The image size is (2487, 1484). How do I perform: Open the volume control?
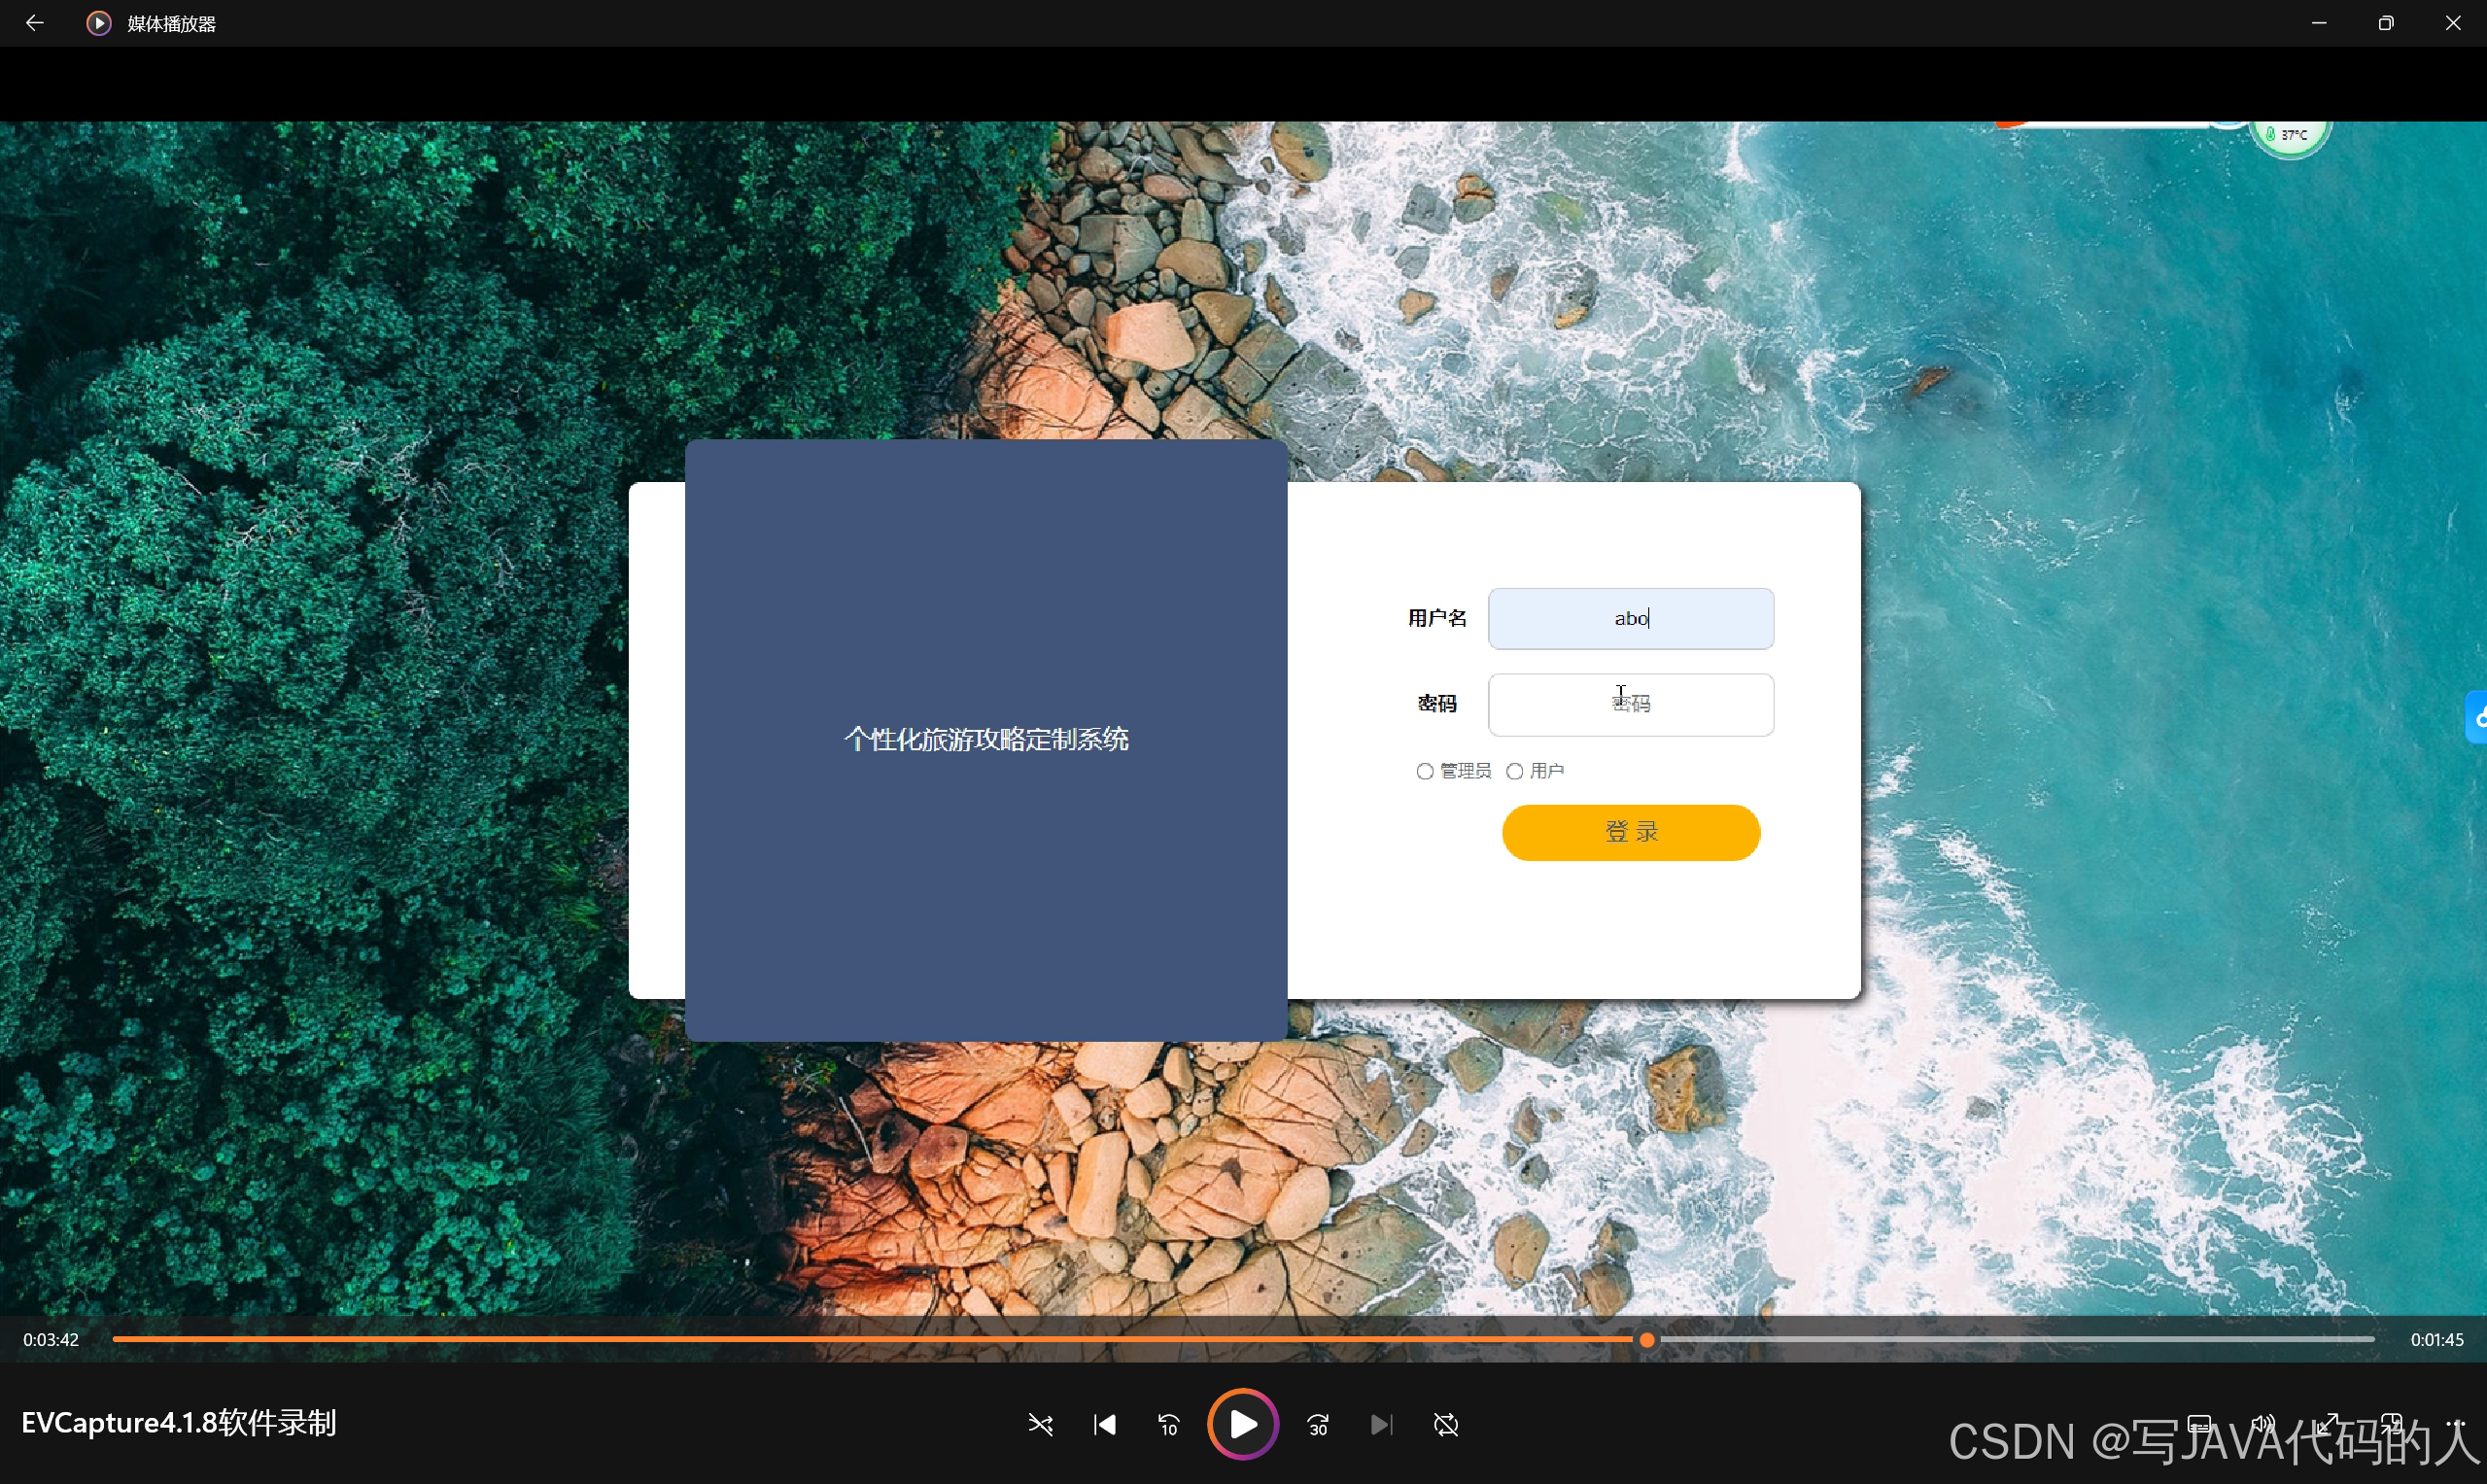click(x=2262, y=1424)
